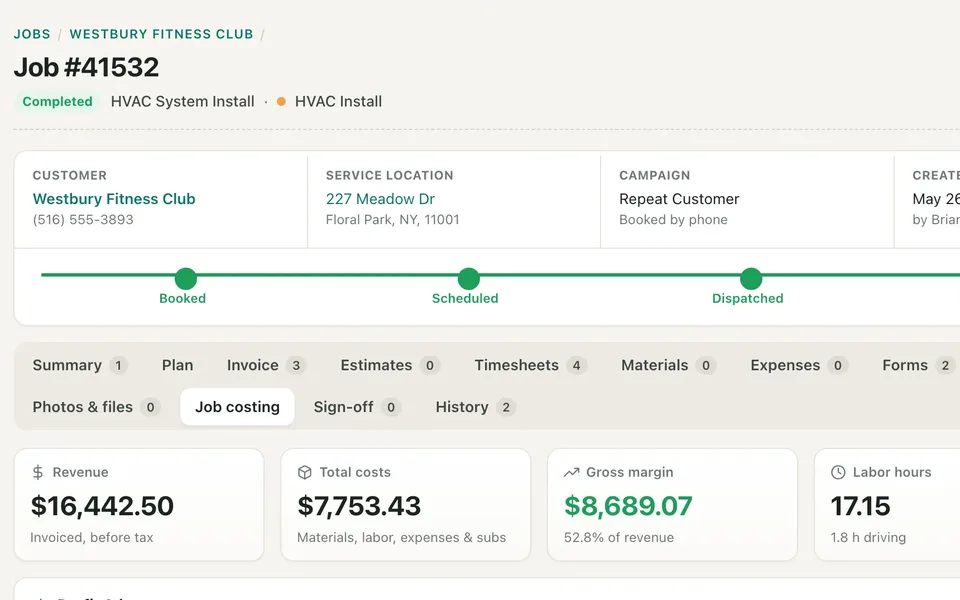
Task: Select the Job costing tab
Action: click(238, 407)
